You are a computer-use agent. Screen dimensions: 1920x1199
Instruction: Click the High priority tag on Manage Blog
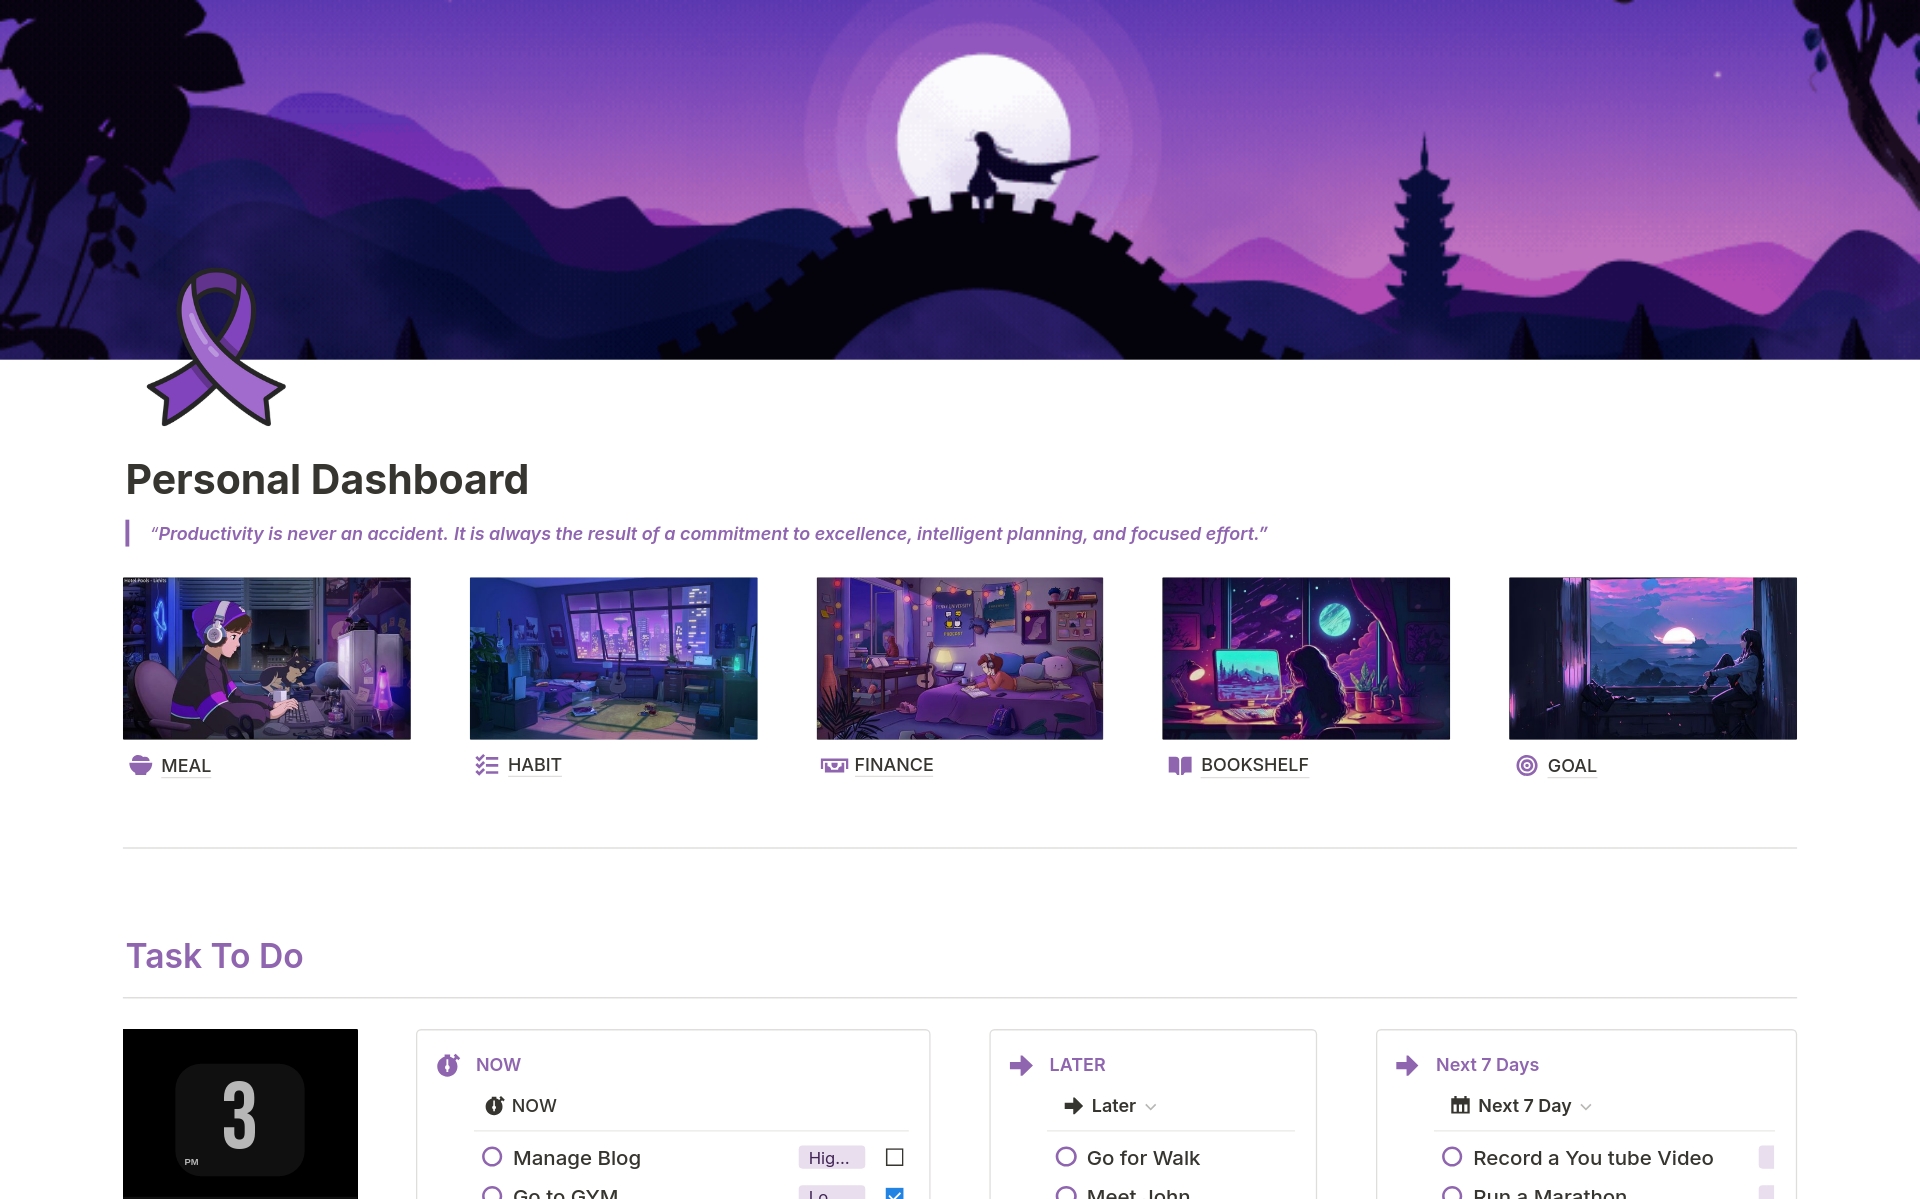pyautogui.click(x=830, y=1158)
